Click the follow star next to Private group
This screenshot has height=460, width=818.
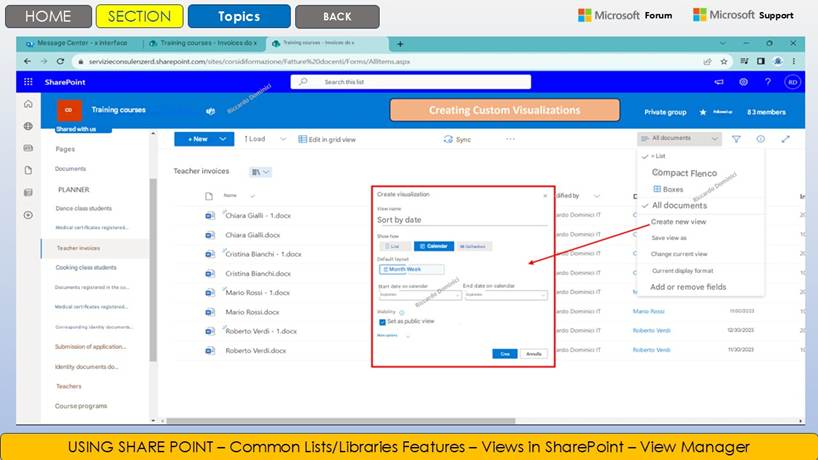(x=703, y=112)
